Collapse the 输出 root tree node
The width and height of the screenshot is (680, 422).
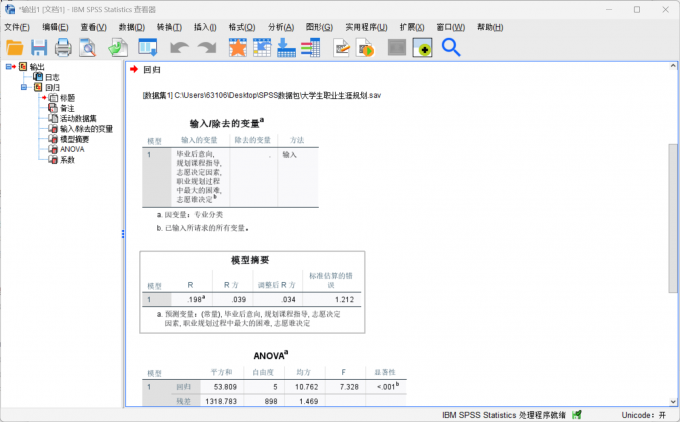tap(8, 66)
